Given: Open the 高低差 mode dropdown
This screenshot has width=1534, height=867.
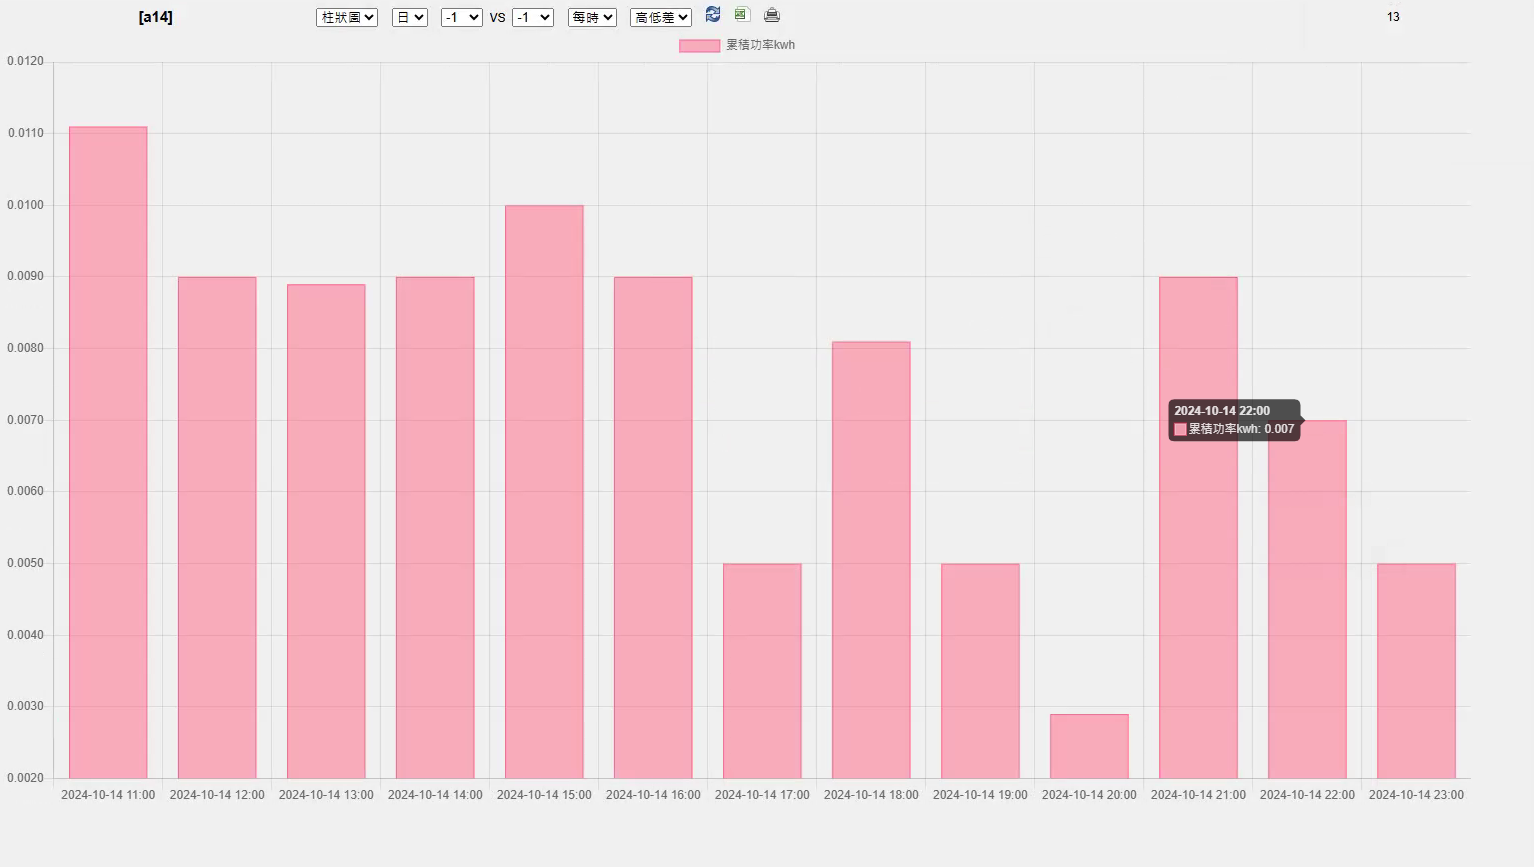Looking at the screenshot, I should tap(661, 18).
